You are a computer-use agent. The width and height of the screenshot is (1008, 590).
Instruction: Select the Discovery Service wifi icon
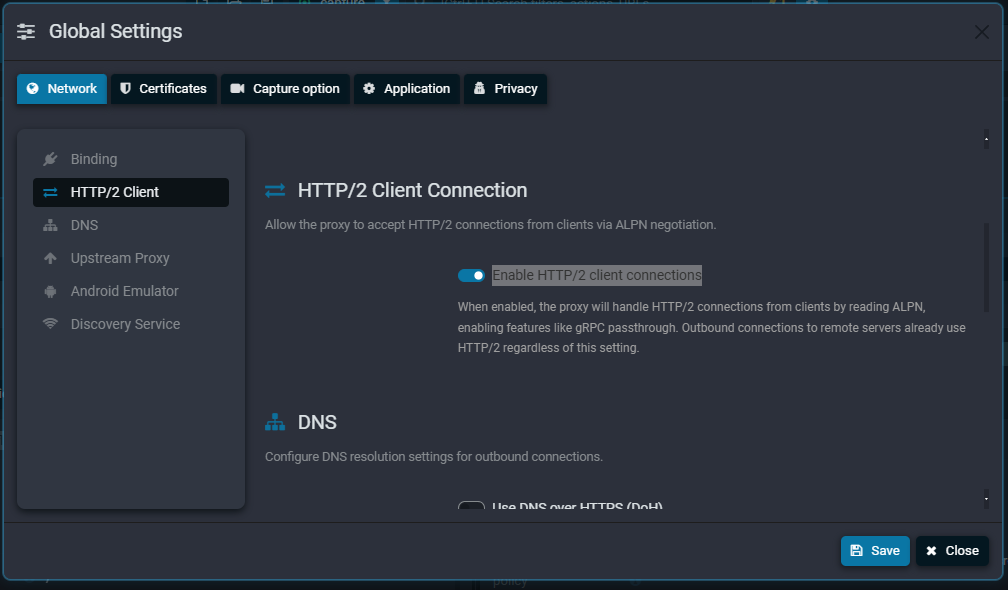(48, 323)
